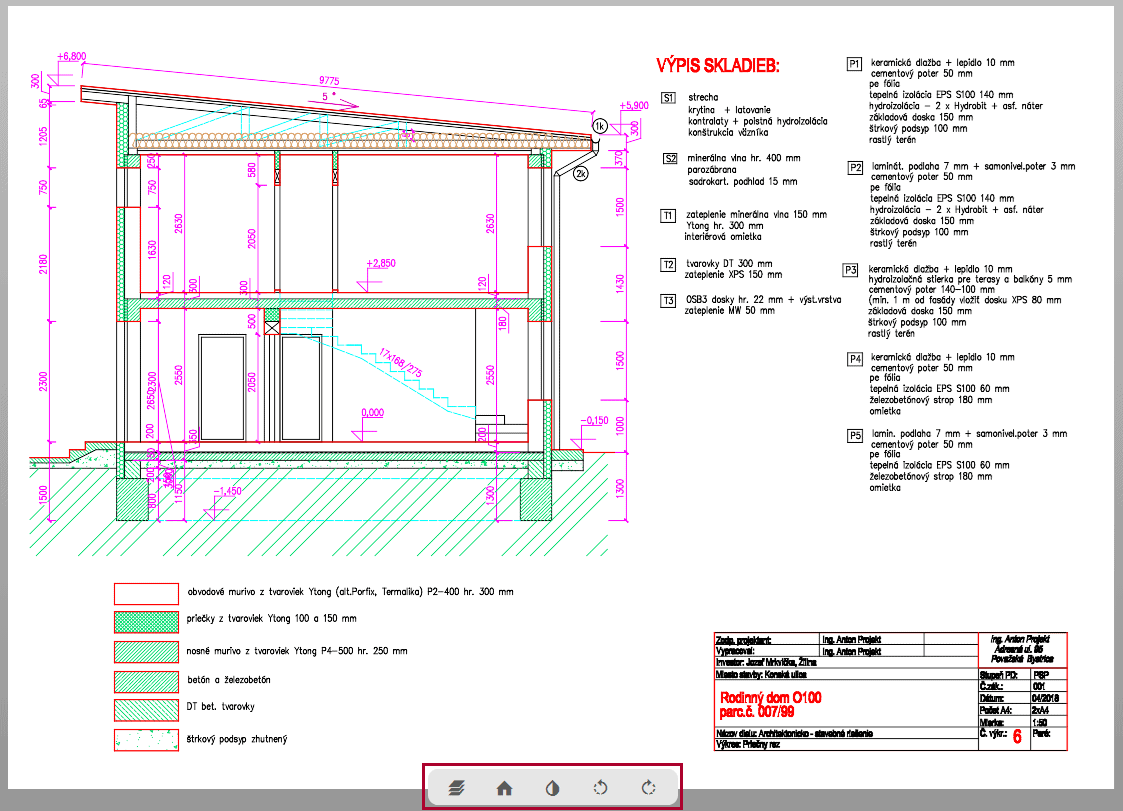
Task: Open the layers panel icon
Action: (x=457, y=788)
